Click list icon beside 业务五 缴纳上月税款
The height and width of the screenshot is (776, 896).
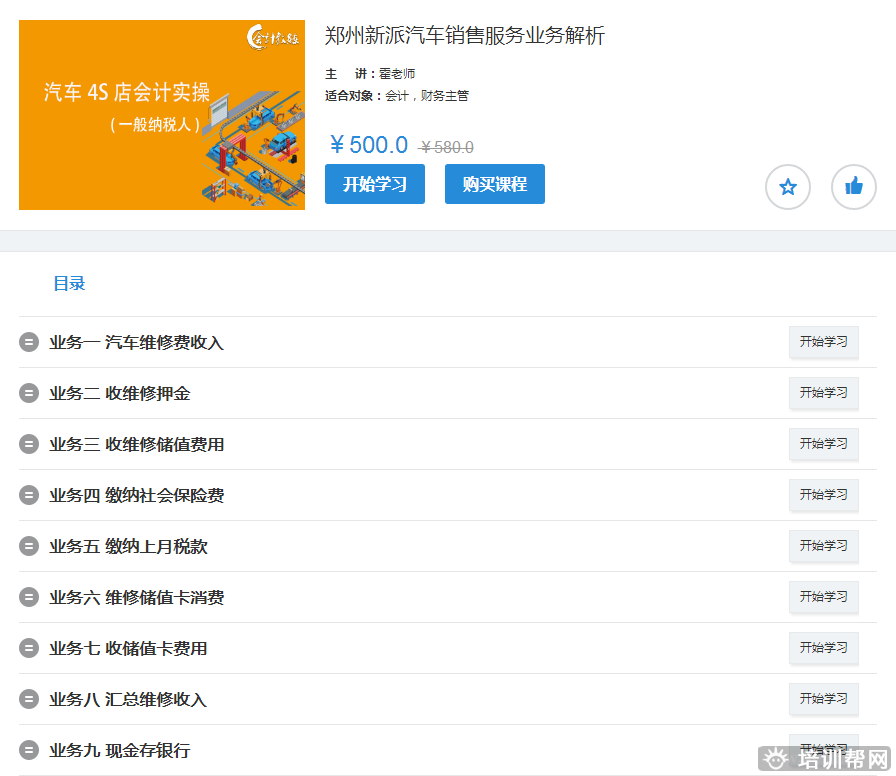tap(29, 546)
